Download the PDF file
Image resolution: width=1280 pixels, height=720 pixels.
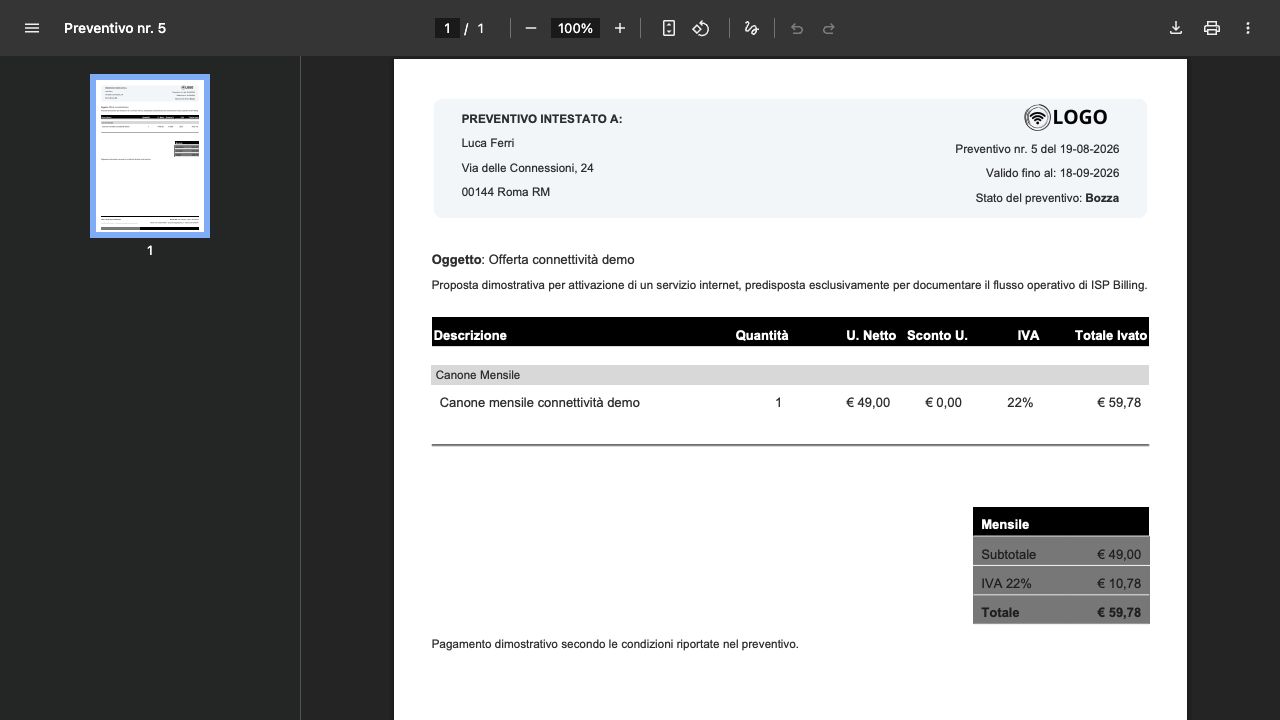(x=1176, y=28)
